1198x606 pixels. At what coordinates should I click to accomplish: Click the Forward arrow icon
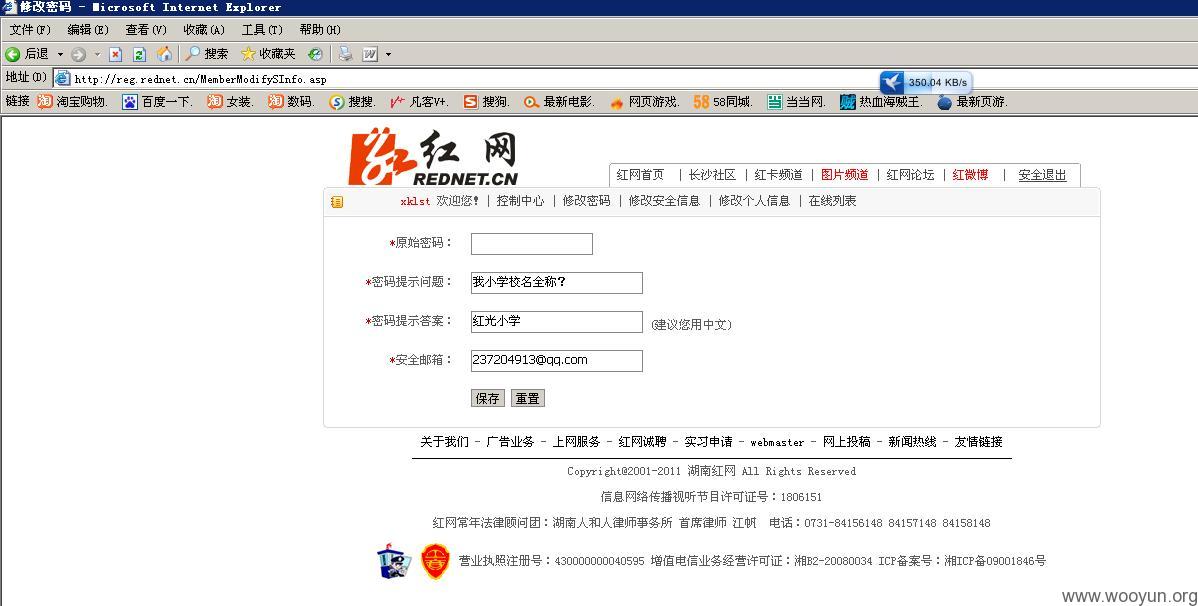(78, 54)
